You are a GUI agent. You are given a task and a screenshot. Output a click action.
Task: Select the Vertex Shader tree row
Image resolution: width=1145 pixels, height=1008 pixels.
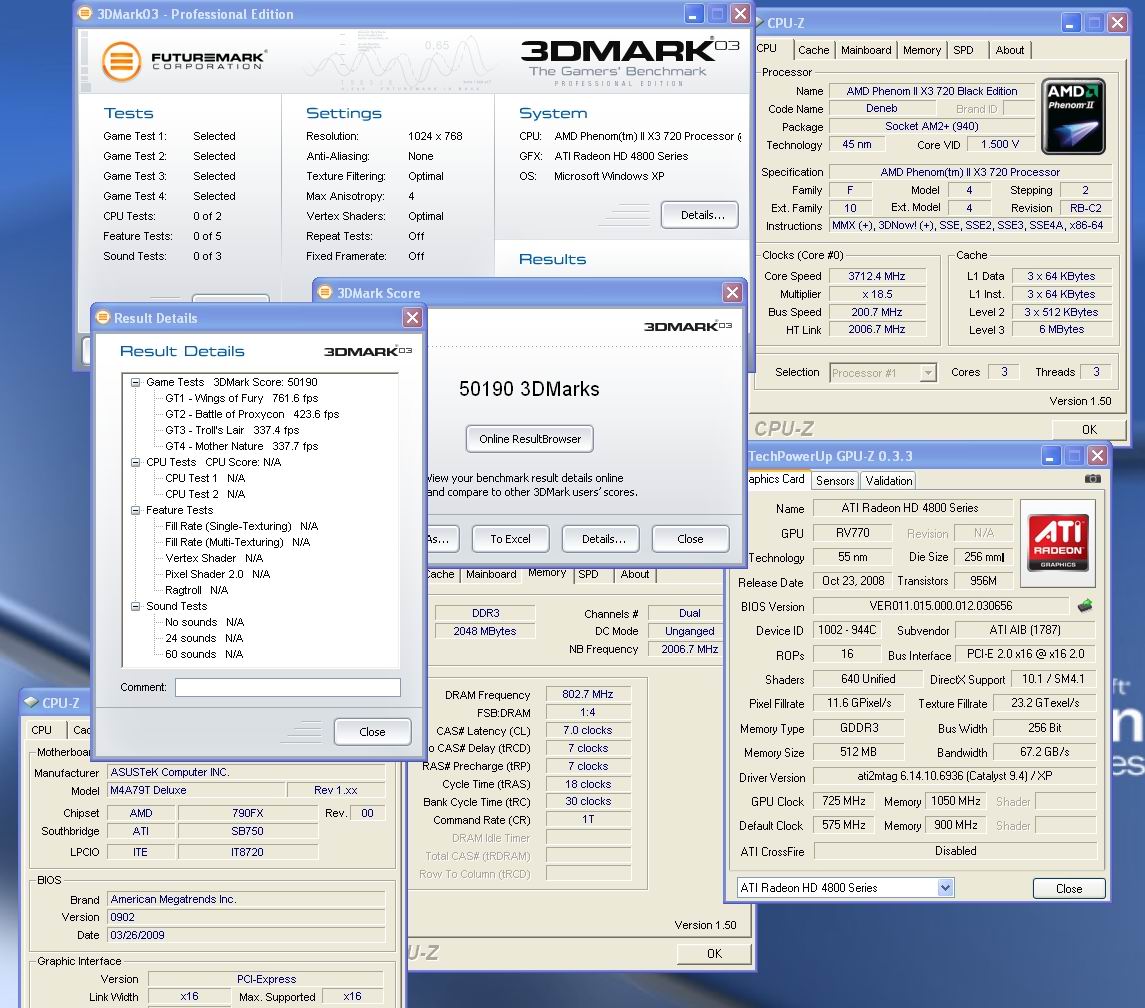[x=214, y=558]
